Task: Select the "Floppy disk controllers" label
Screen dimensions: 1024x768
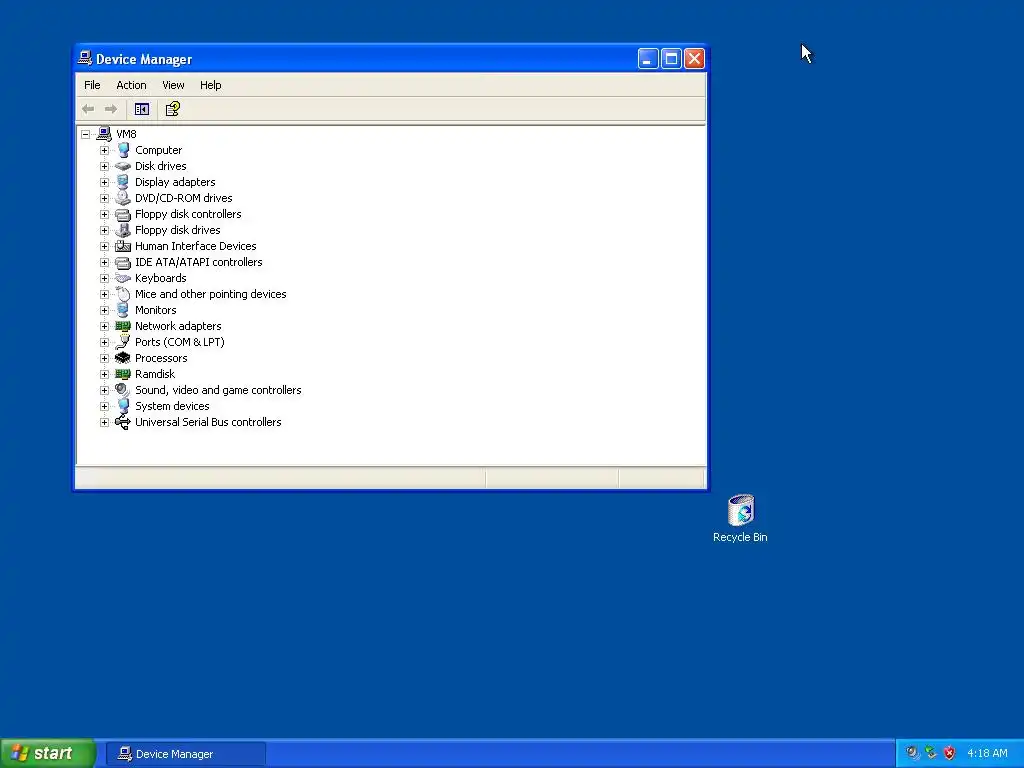Action: 188,214
